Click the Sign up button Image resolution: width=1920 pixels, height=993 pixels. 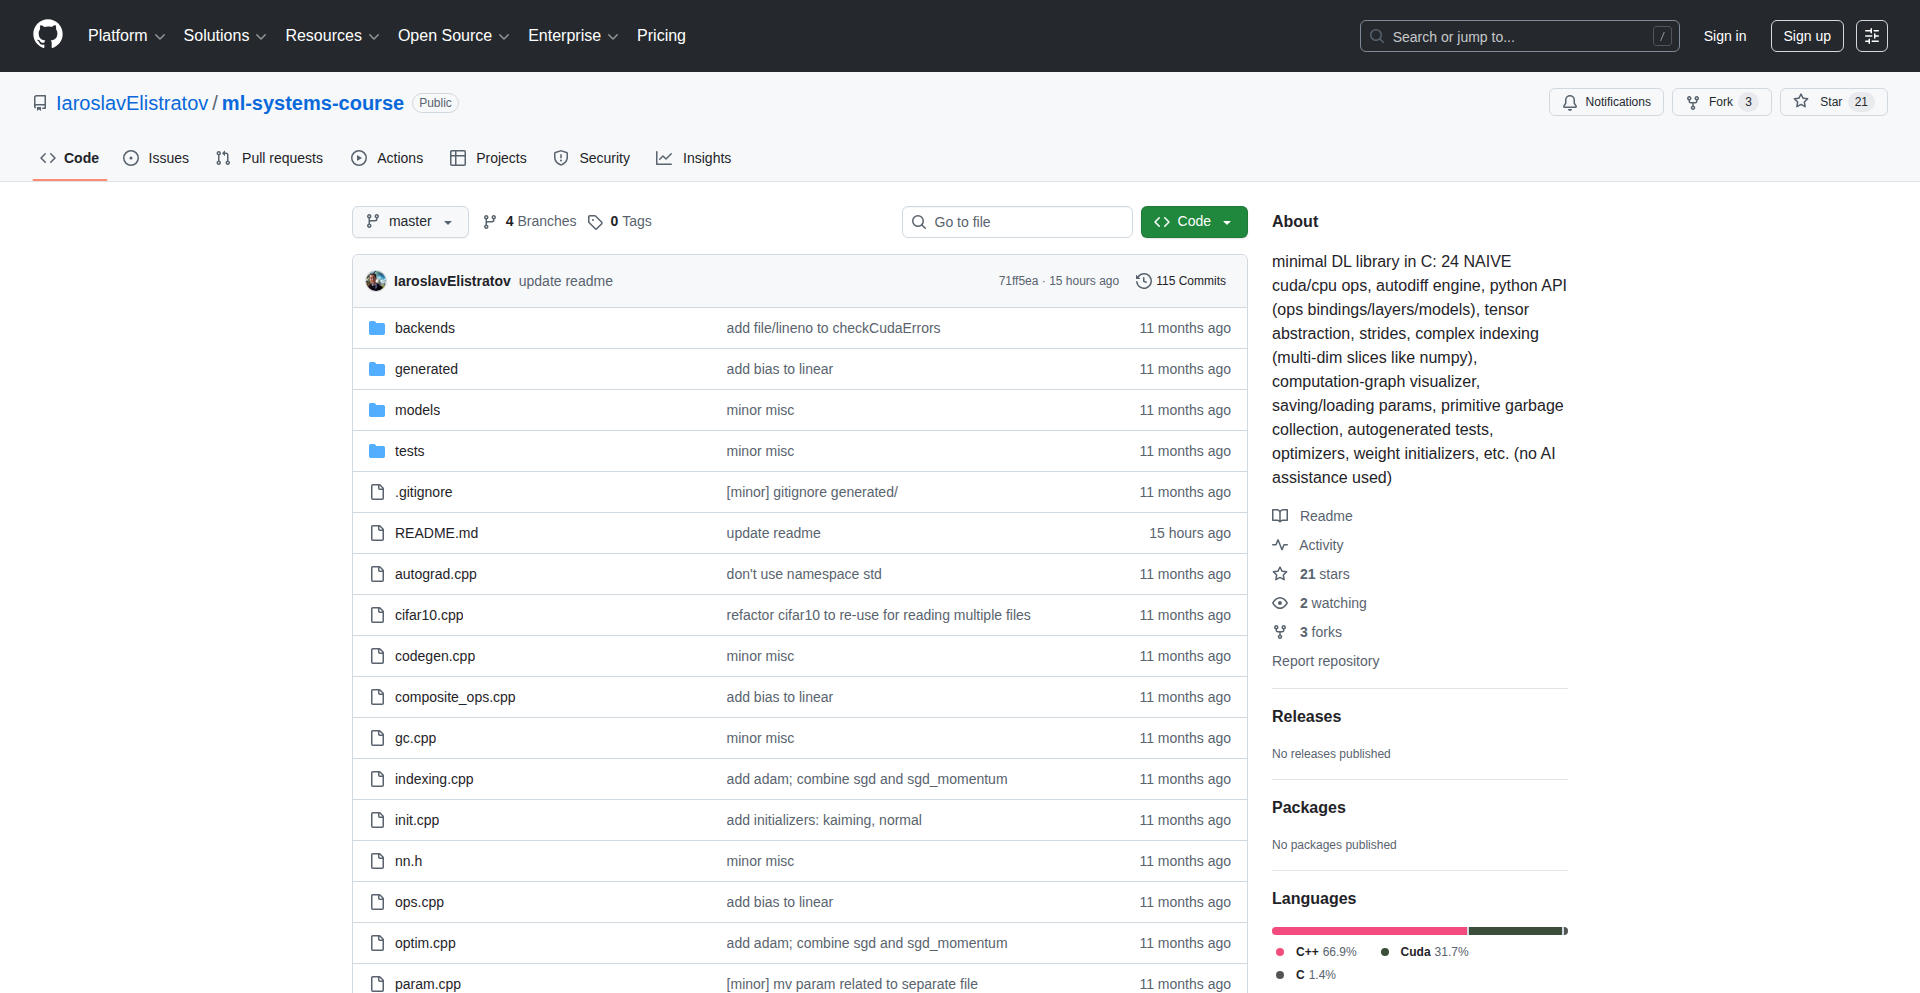click(1806, 36)
